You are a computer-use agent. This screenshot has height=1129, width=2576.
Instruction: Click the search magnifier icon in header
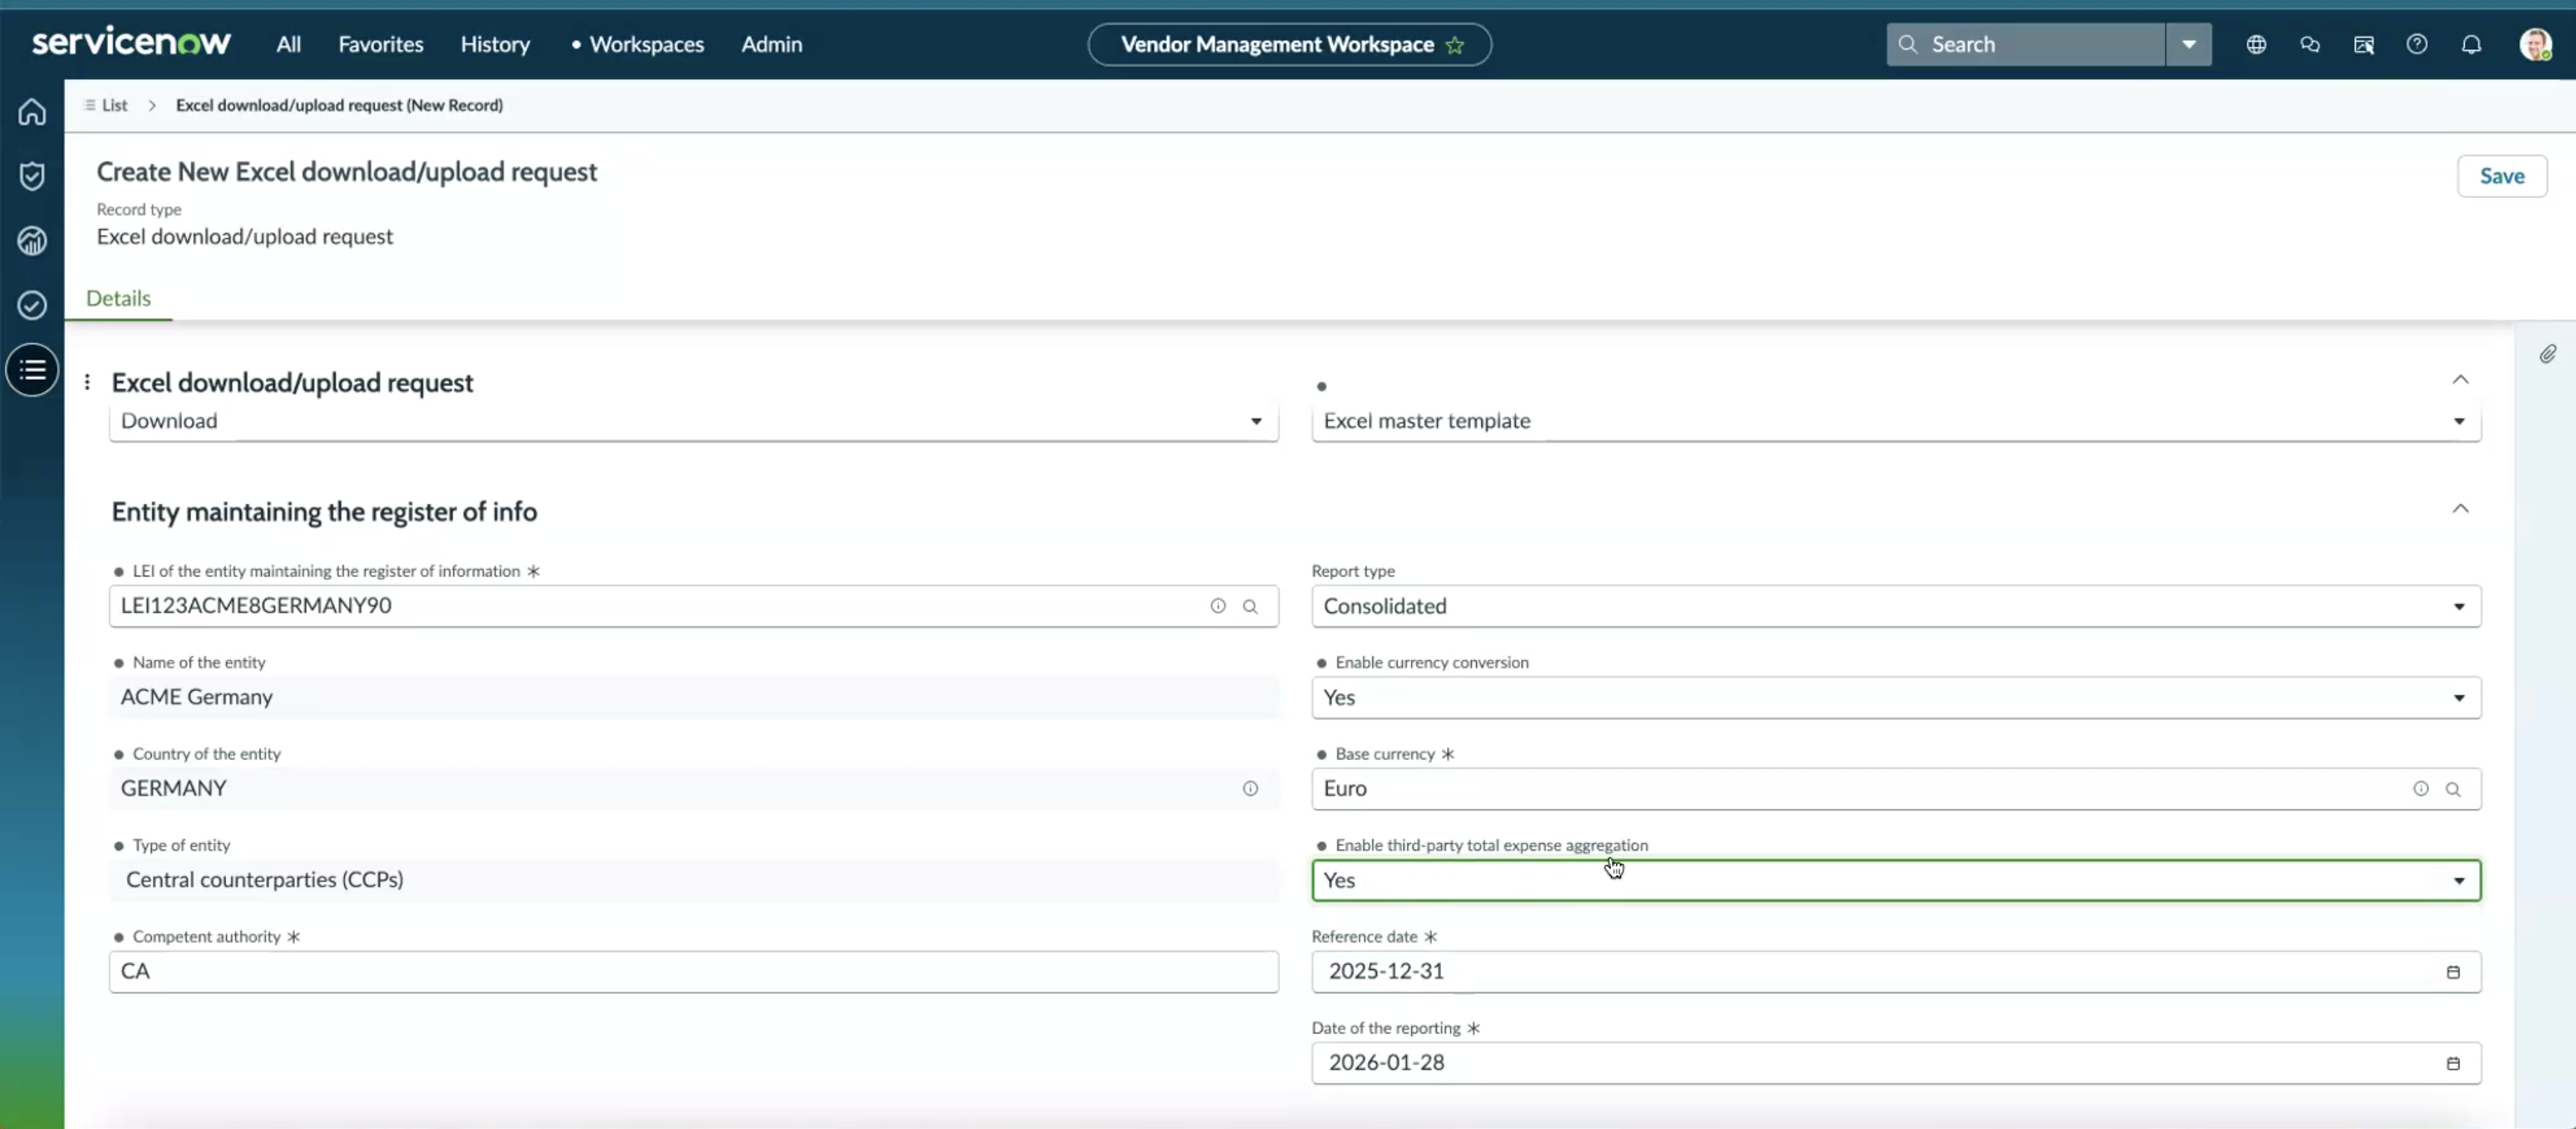tap(1908, 44)
